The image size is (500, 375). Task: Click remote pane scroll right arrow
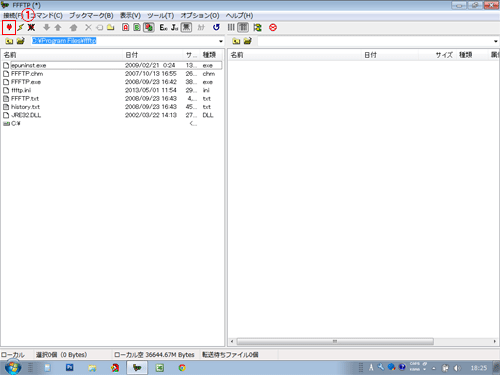pyautogui.click(x=495, y=341)
